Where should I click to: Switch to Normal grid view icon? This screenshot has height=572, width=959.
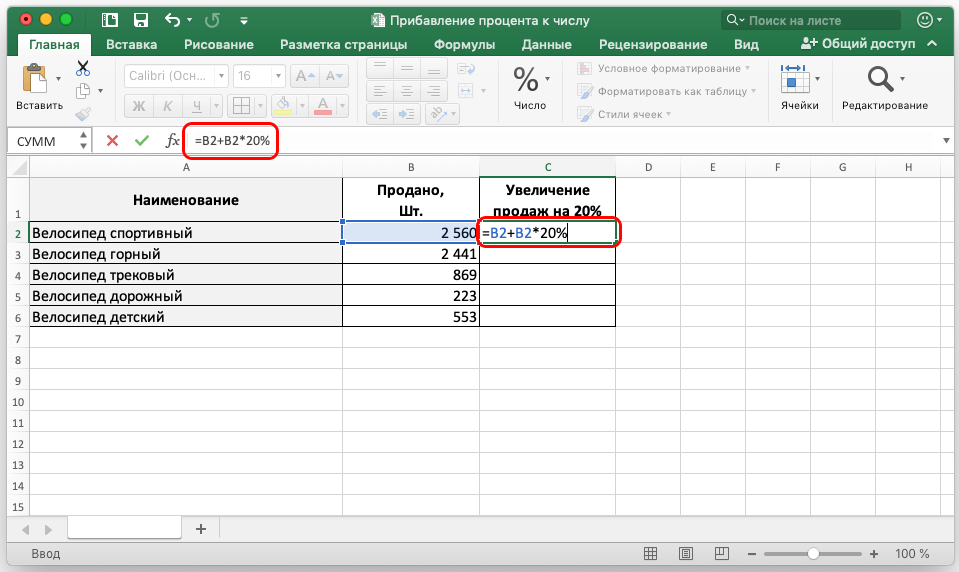coord(651,553)
